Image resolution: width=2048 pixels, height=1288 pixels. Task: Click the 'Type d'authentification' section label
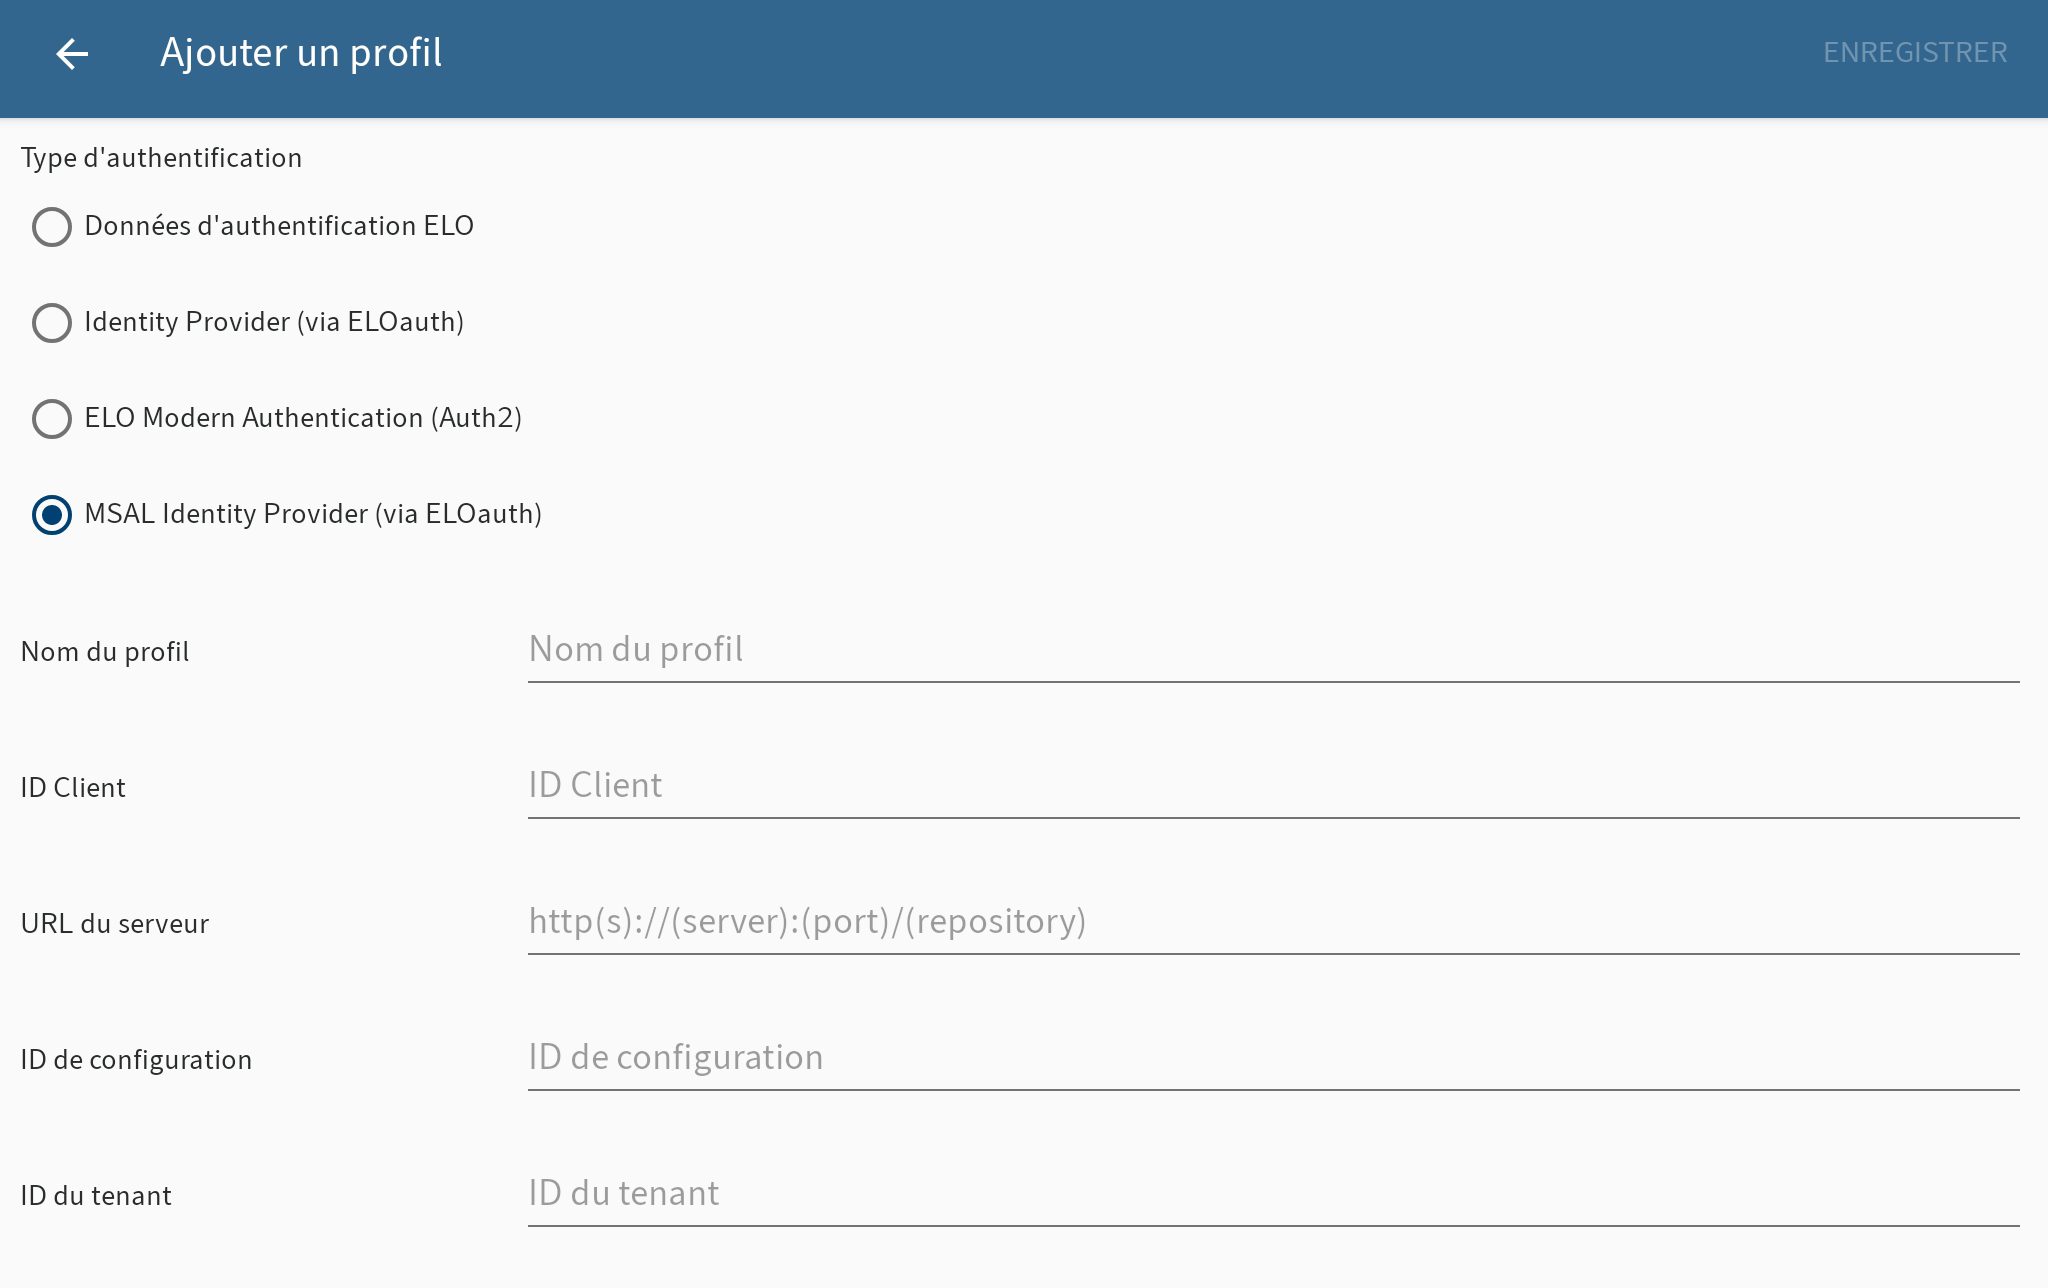click(x=161, y=157)
